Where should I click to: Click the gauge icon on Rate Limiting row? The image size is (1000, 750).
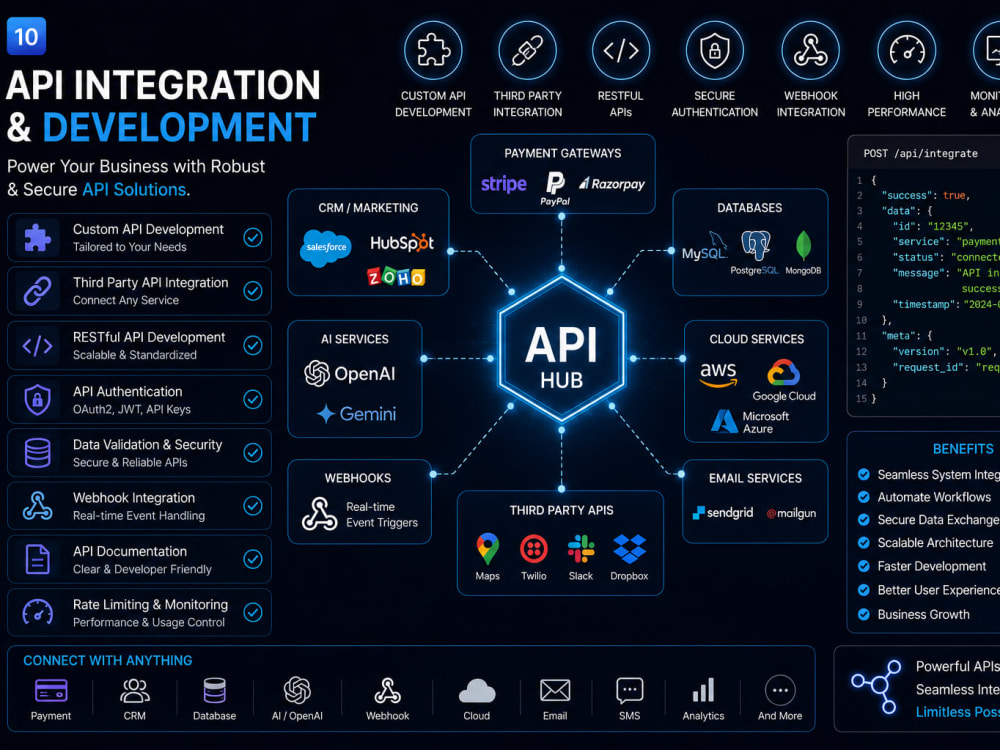click(38, 612)
